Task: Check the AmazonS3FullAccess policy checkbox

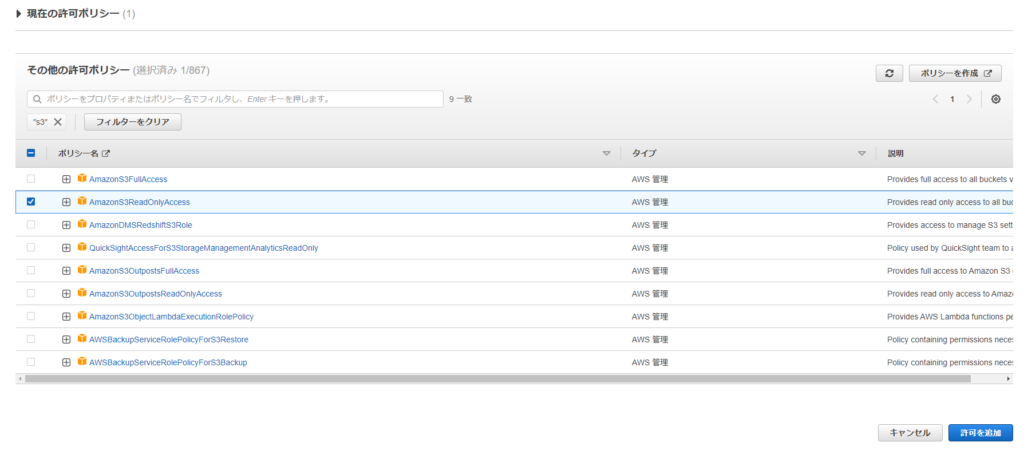Action: pyautogui.click(x=31, y=179)
